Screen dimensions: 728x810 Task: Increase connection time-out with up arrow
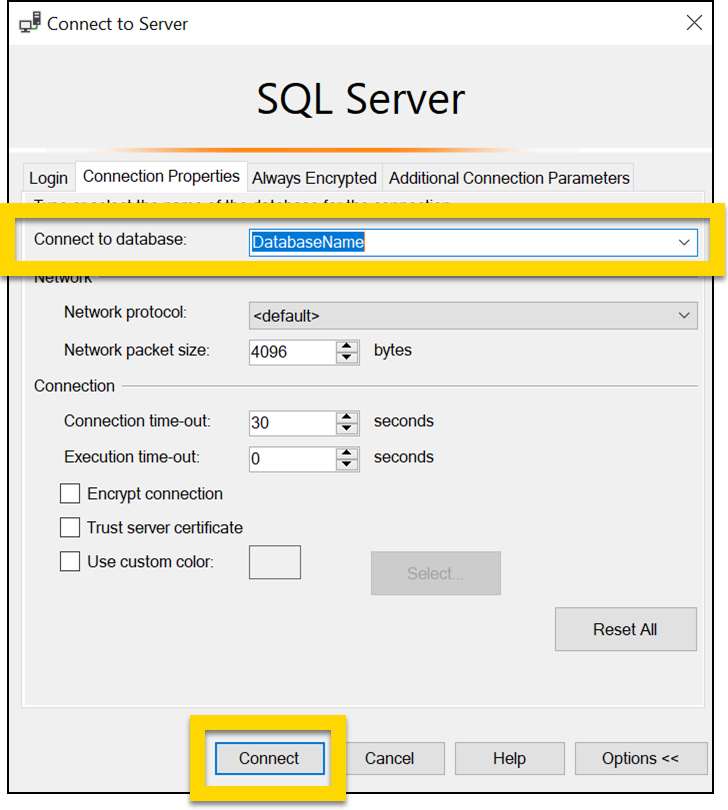click(x=347, y=417)
